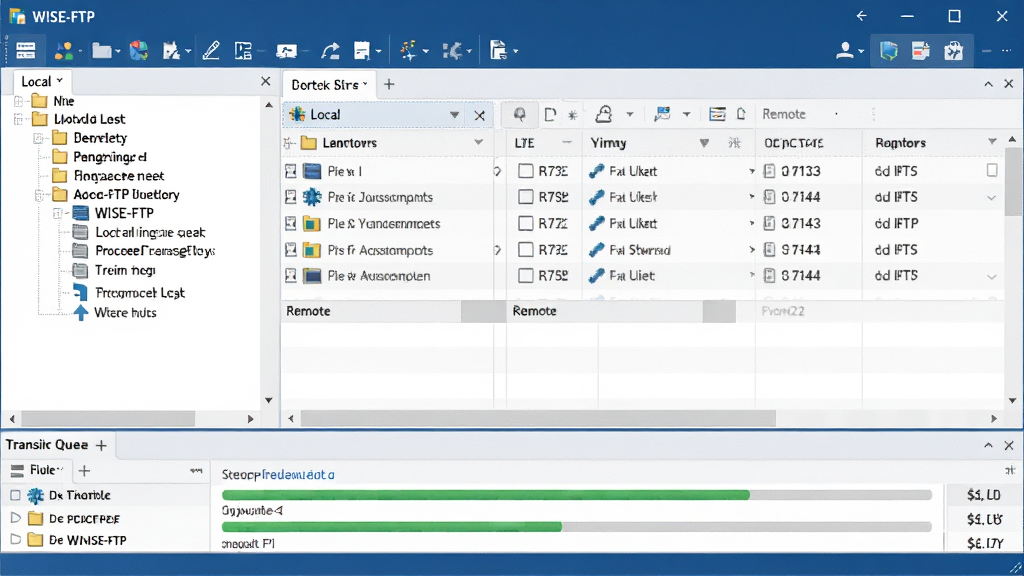The image size is (1024, 576).
Task: Click the flag bookmark icon in Local toolbar
Action: pyautogui.click(x=662, y=114)
